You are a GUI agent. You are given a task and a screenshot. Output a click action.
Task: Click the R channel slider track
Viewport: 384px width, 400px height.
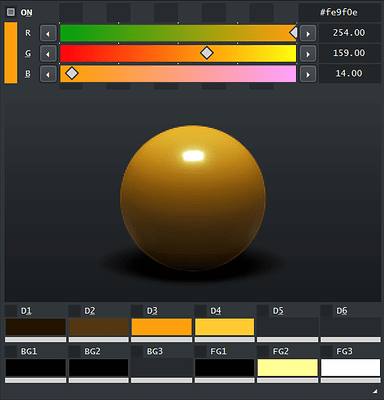[178, 33]
